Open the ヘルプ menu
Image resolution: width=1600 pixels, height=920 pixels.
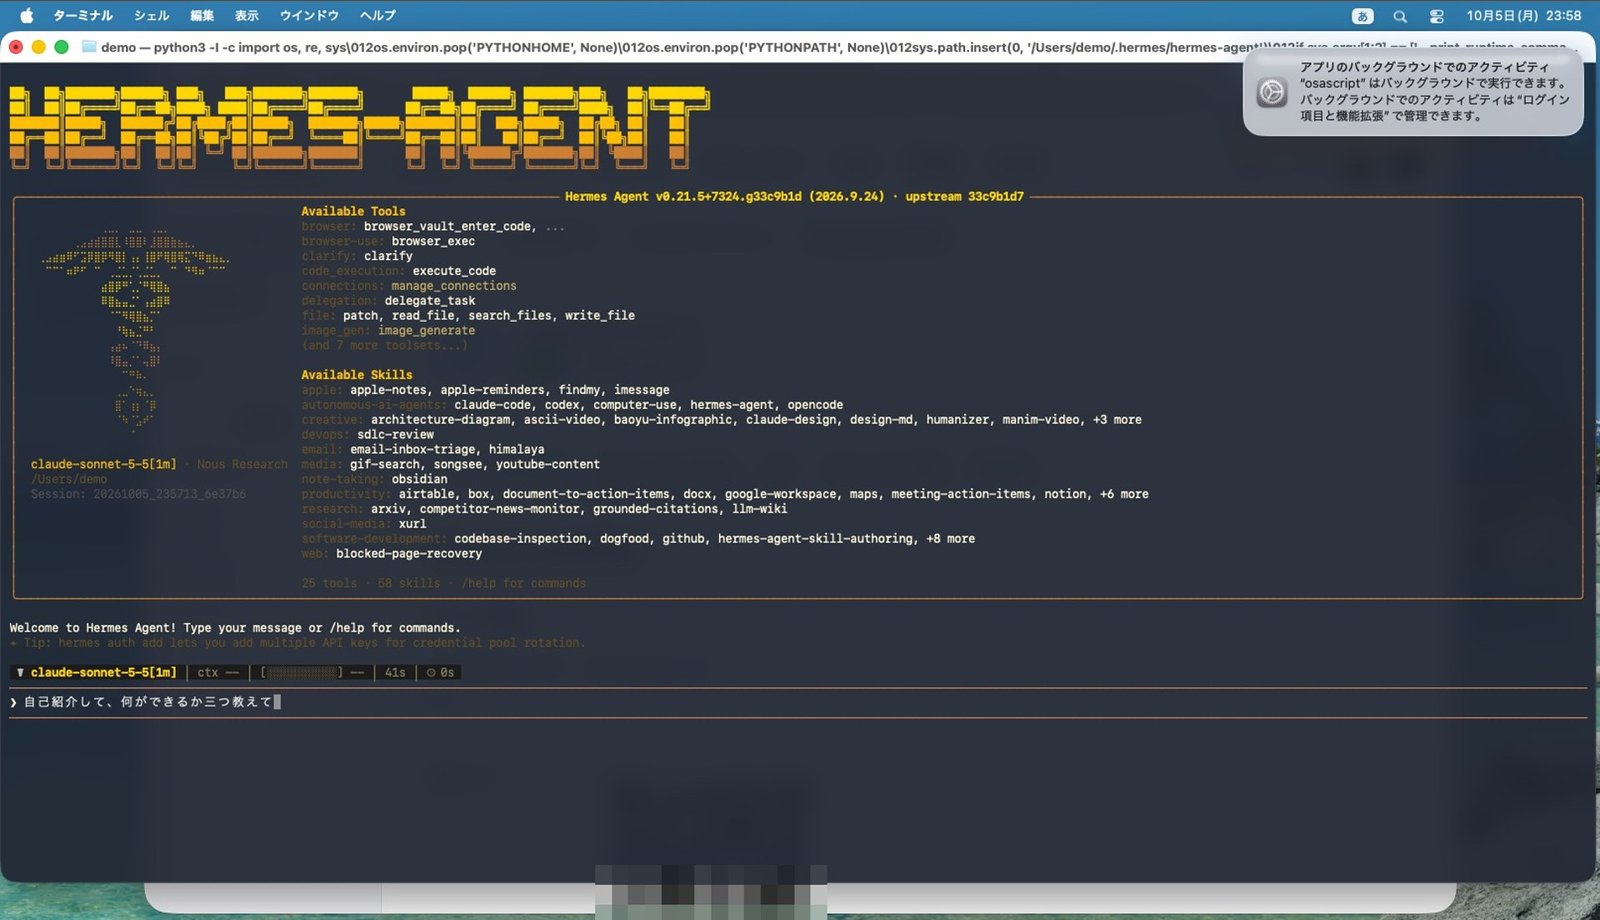click(378, 15)
